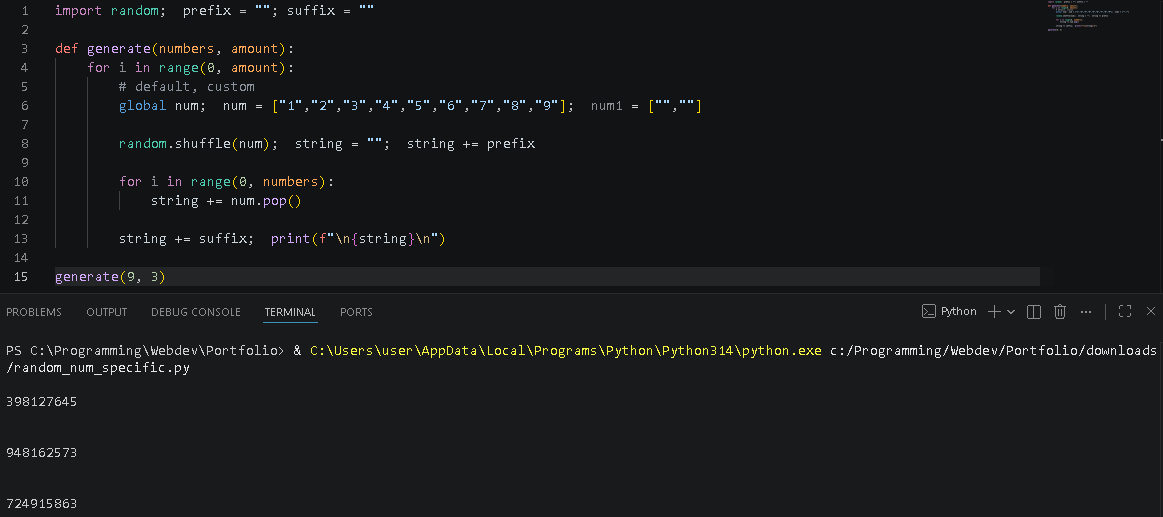The image size is (1163, 517).
Task: Click 'random_num_specific.py' in terminal command
Action: tap(102, 368)
